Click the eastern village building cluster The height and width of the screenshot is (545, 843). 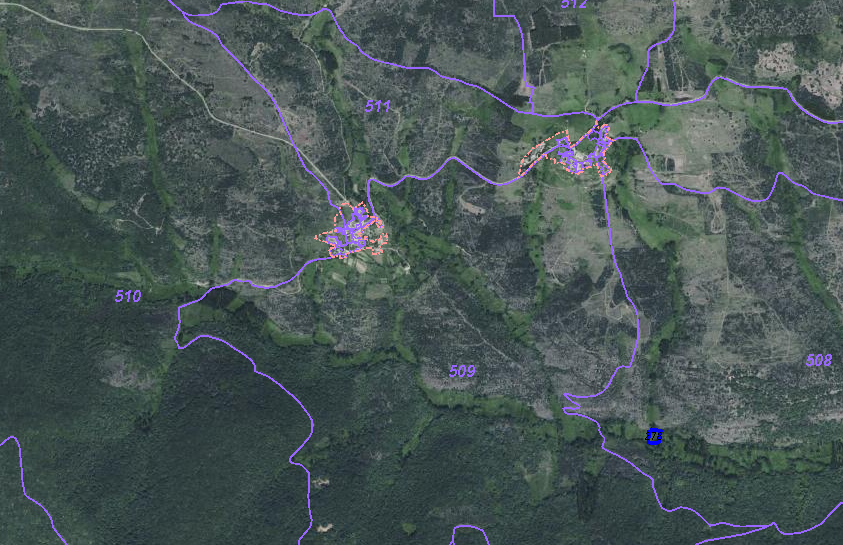click(590, 151)
